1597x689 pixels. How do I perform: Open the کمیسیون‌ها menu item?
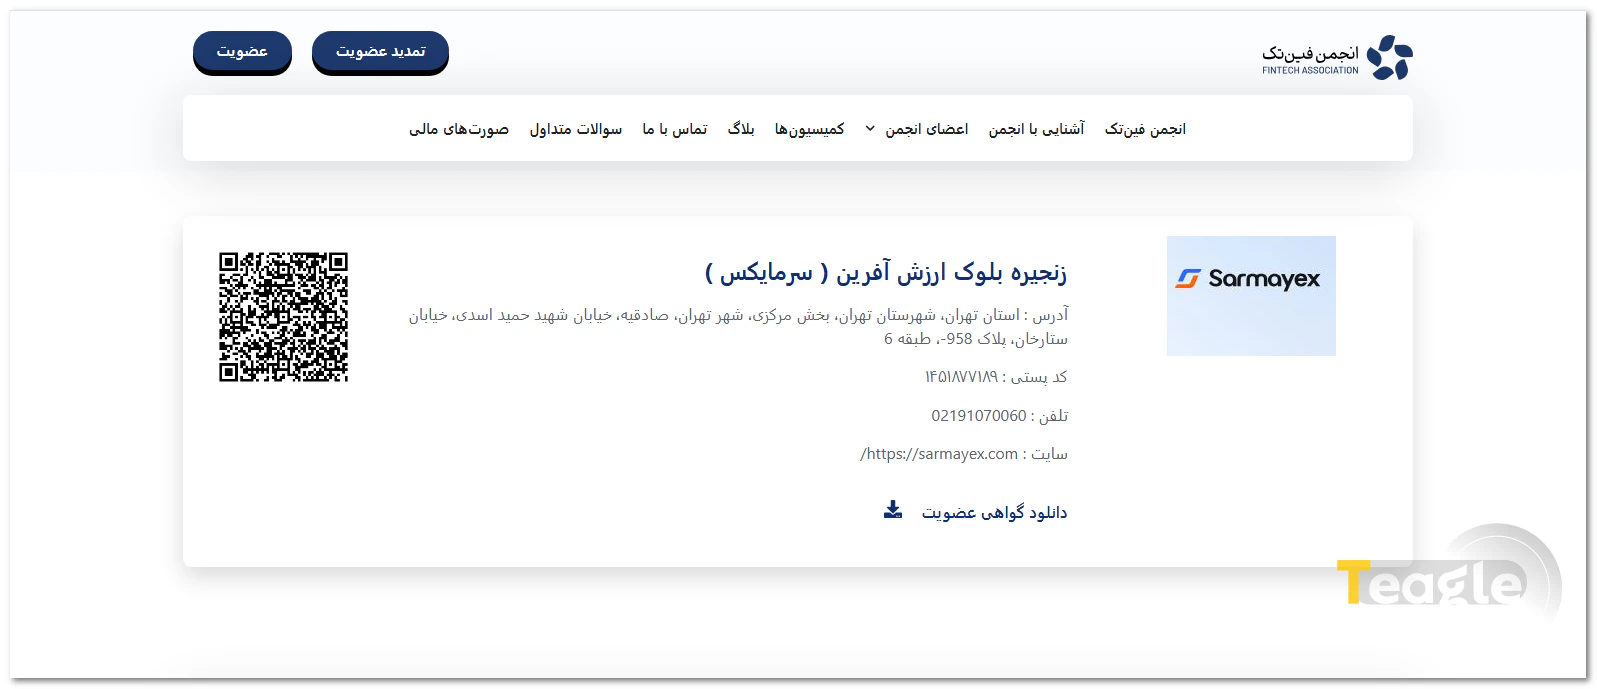(x=809, y=129)
